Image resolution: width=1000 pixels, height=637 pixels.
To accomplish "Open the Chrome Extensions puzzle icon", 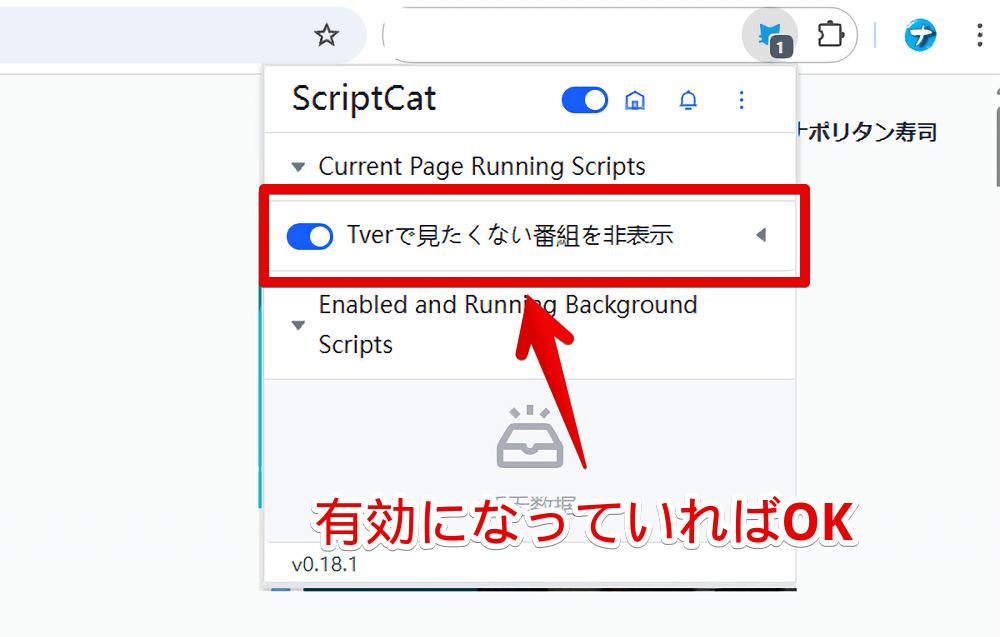I will pos(830,34).
